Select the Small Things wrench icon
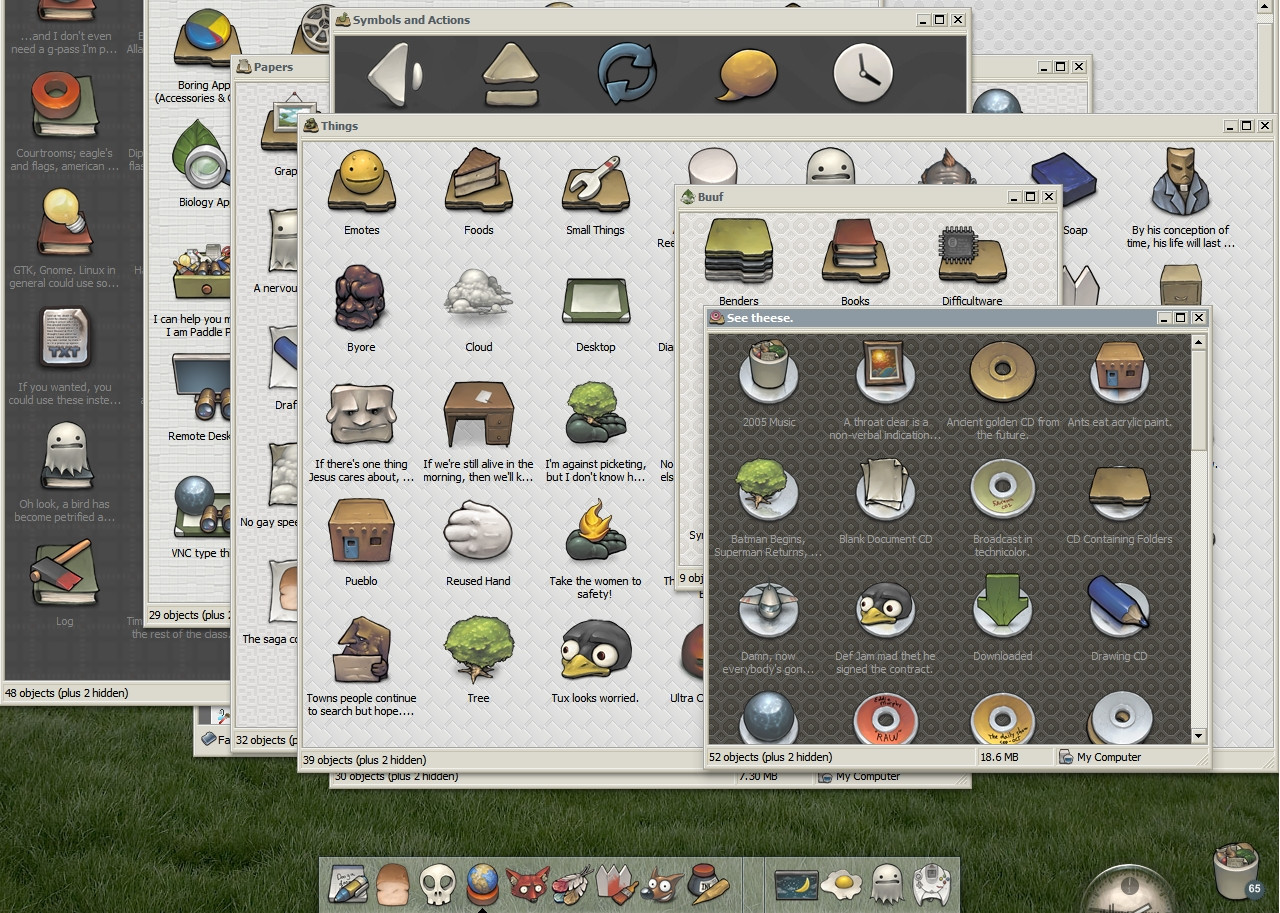 click(595, 182)
